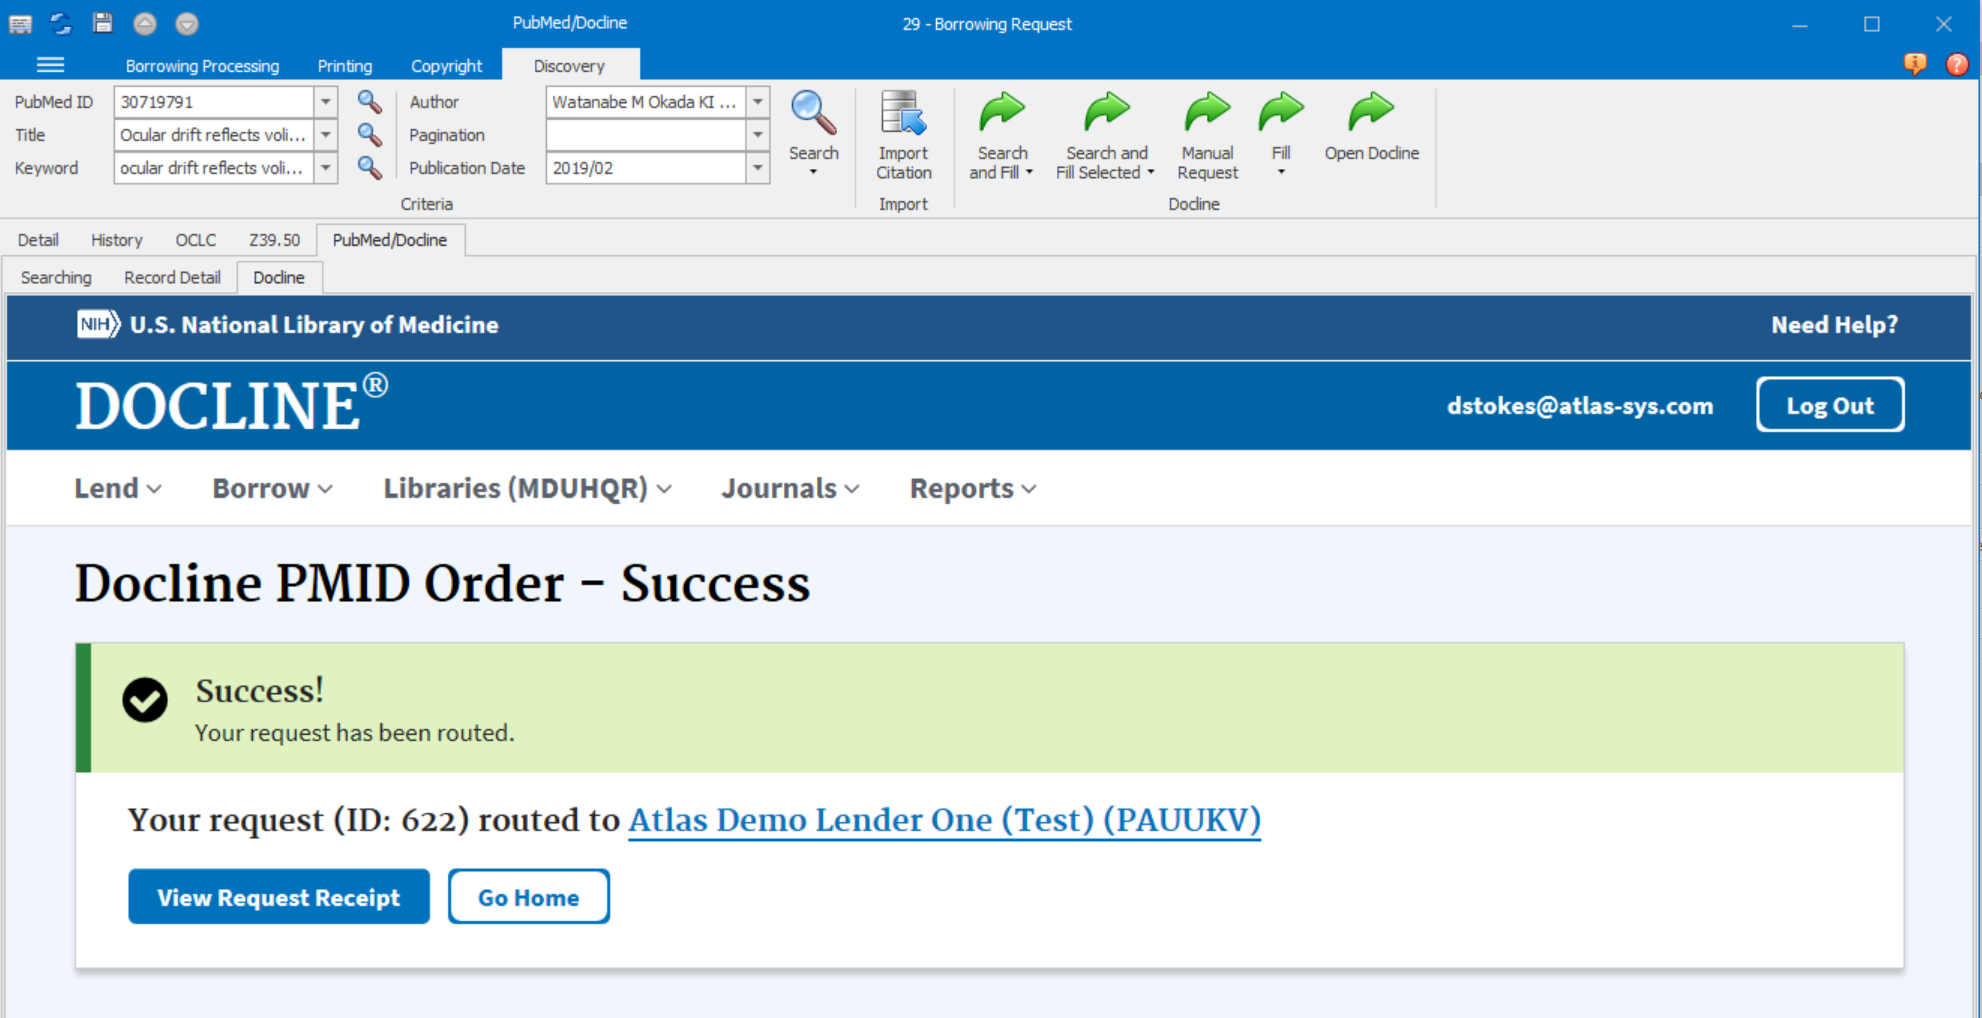Screen dimensions: 1982x1018
Task: Click the Search and Fill Selected icon
Action: point(1106,112)
